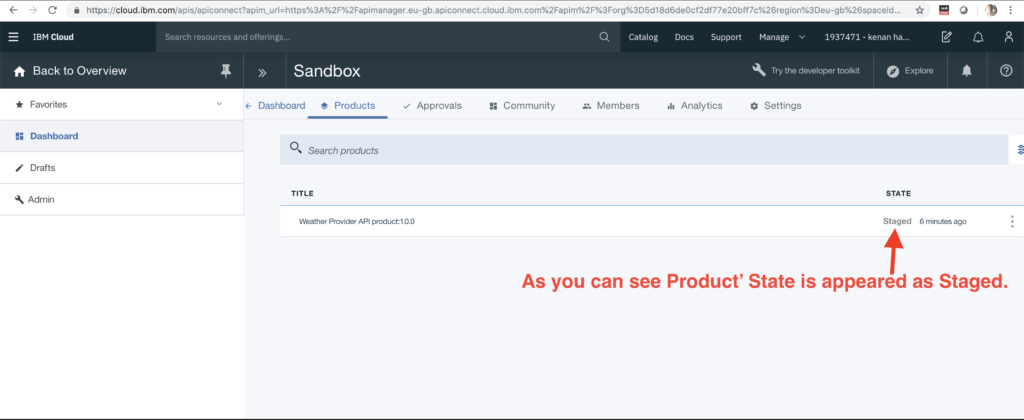Expand the Favorites section
The width and height of the screenshot is (1024, 420).
[x=219, y=104]
